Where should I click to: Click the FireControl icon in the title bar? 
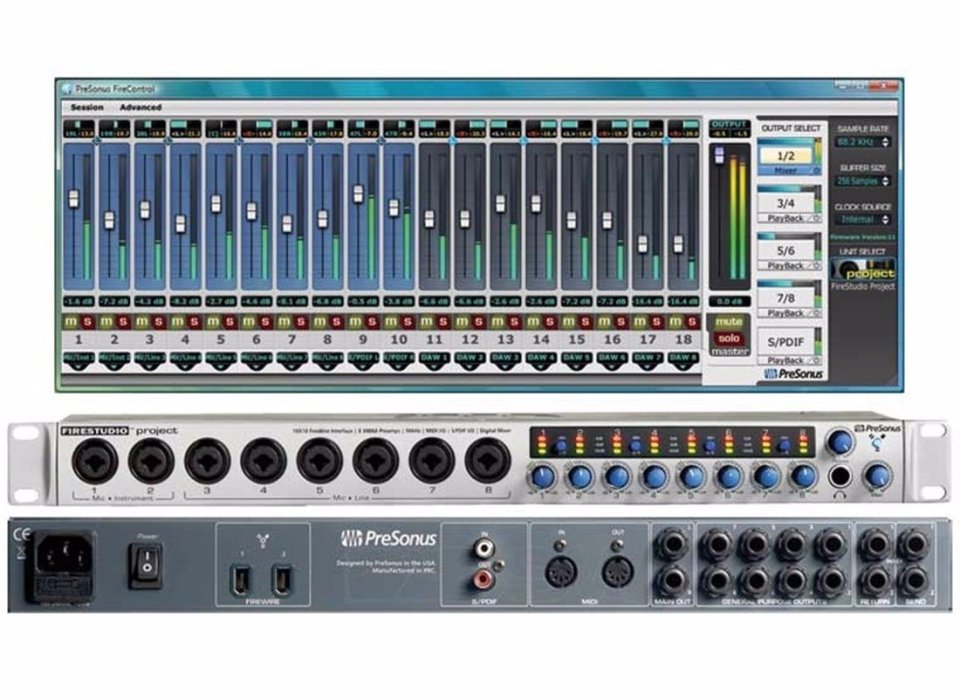[x=67, y=87]
